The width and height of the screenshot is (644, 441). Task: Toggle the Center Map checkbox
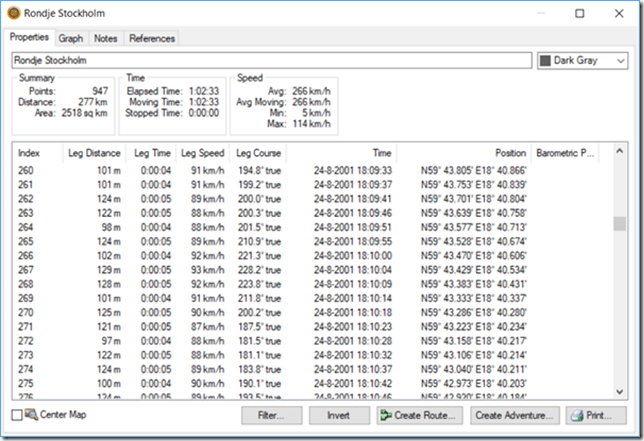[16, 414]
